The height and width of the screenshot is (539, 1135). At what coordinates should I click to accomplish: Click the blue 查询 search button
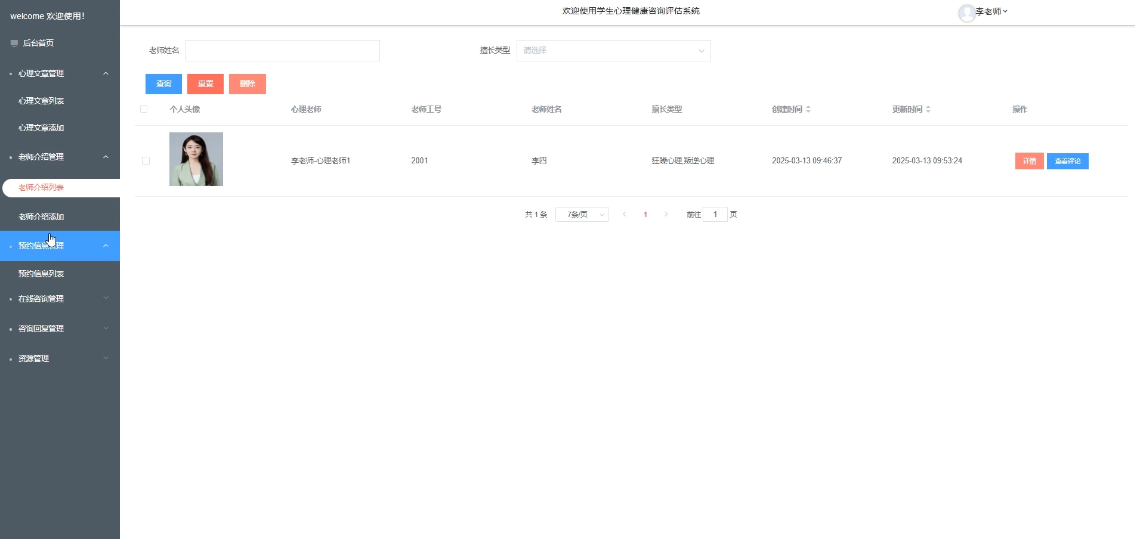[164, 84]
